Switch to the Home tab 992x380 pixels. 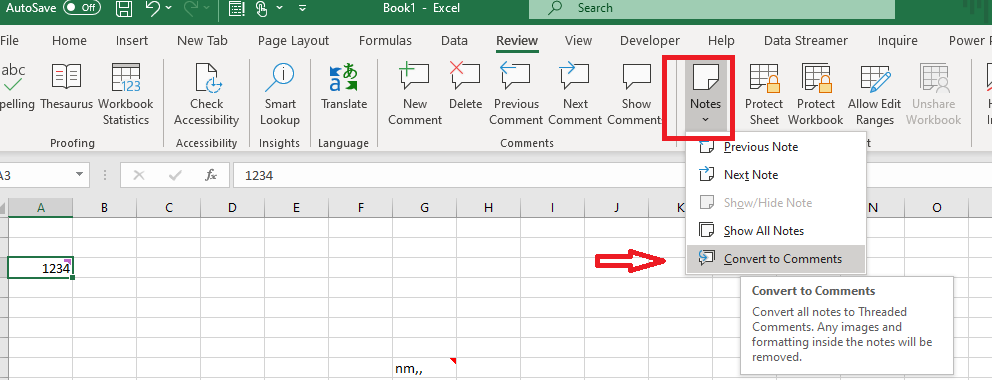(x=69, y=40)
